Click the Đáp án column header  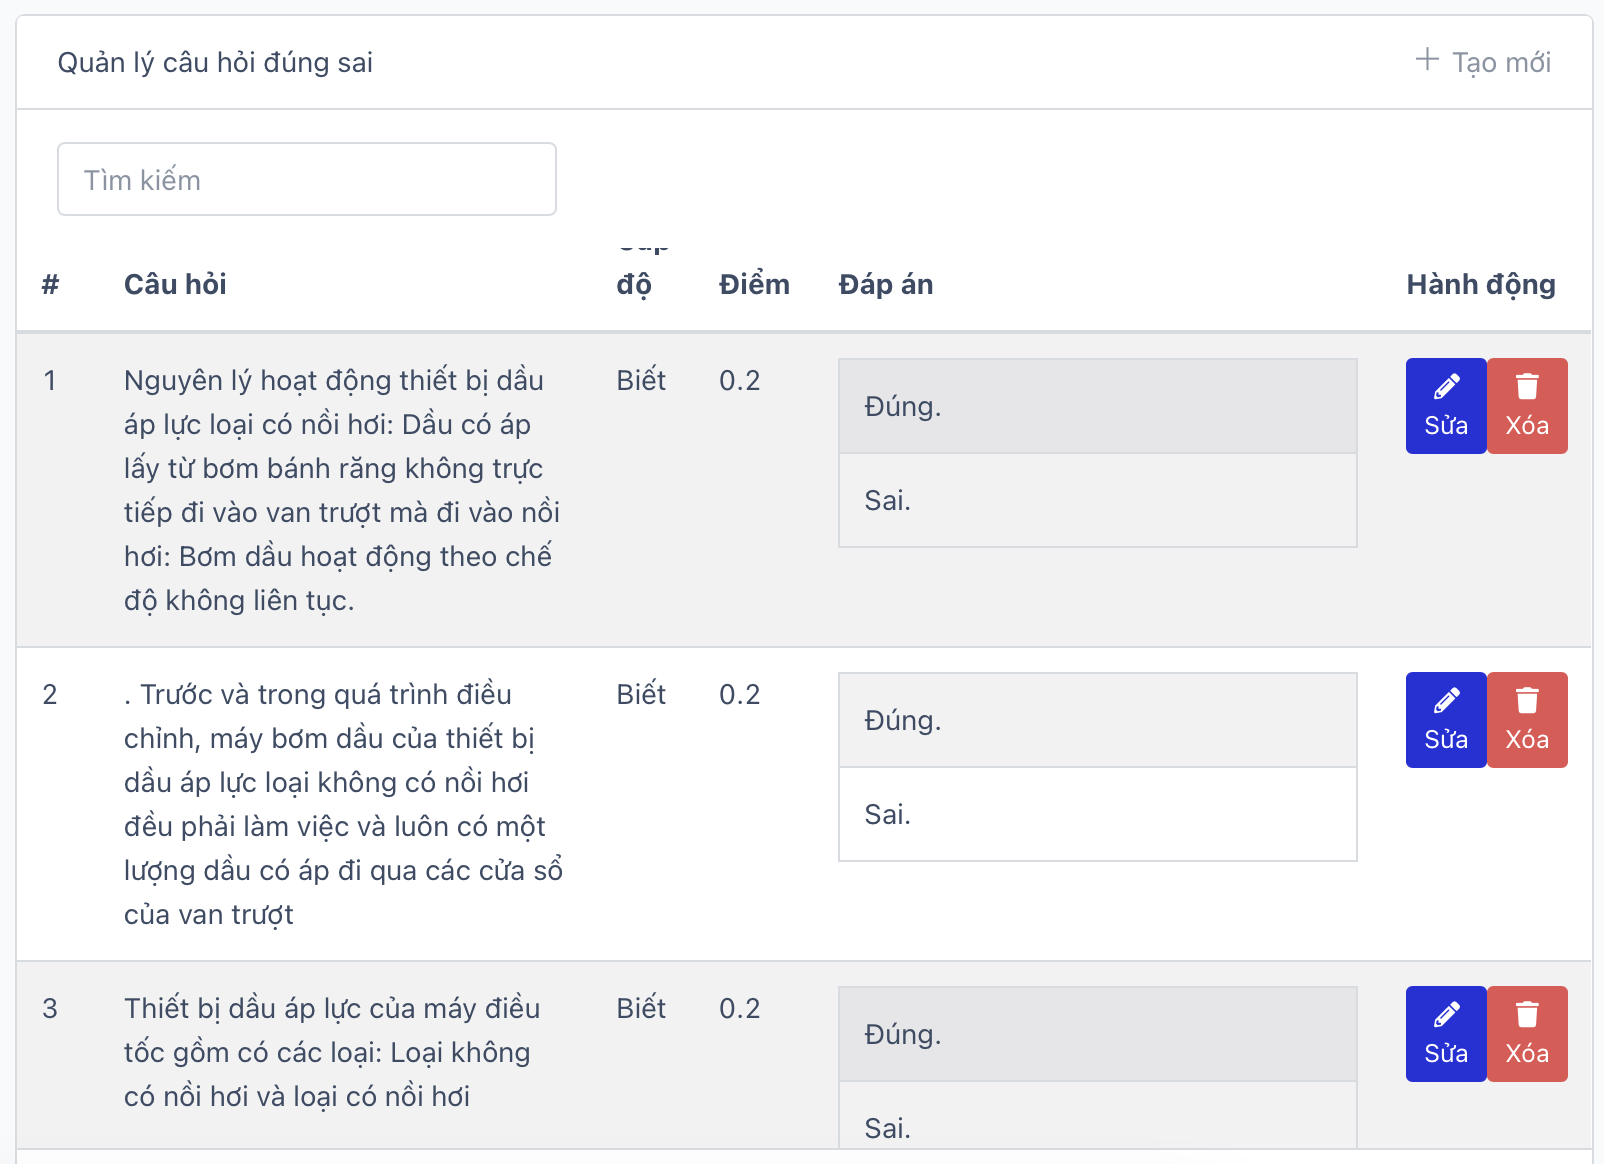(885, 285)
